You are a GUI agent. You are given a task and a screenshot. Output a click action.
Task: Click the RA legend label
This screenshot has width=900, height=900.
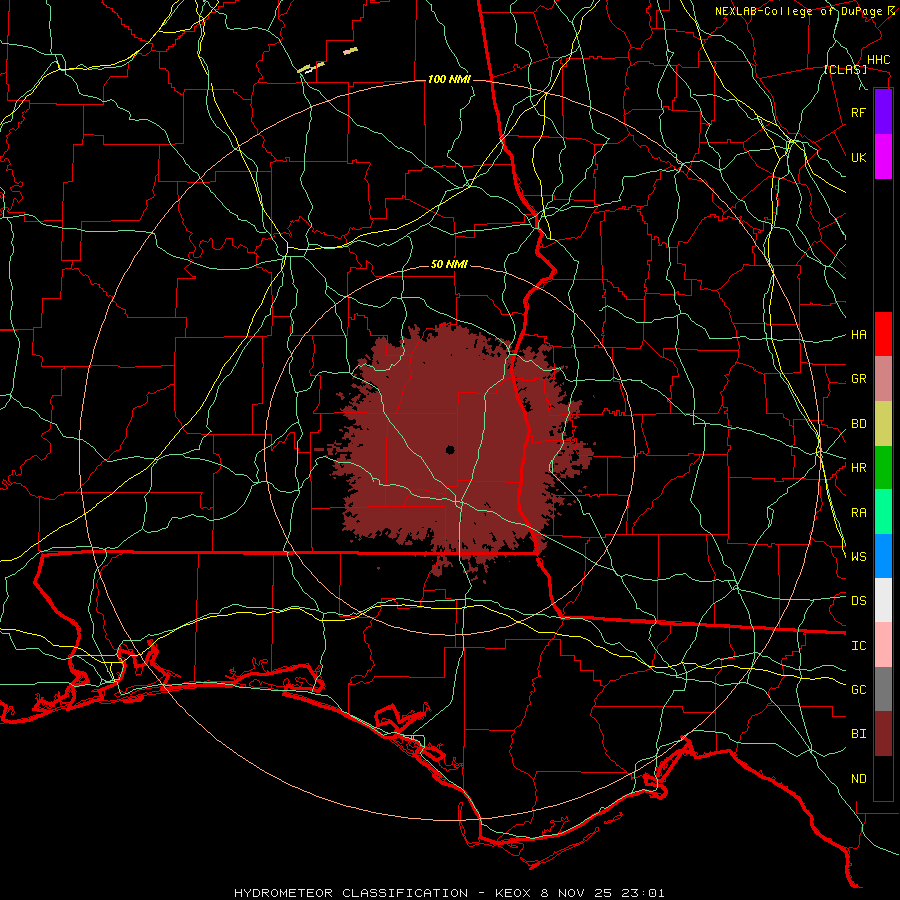[859, 513]
